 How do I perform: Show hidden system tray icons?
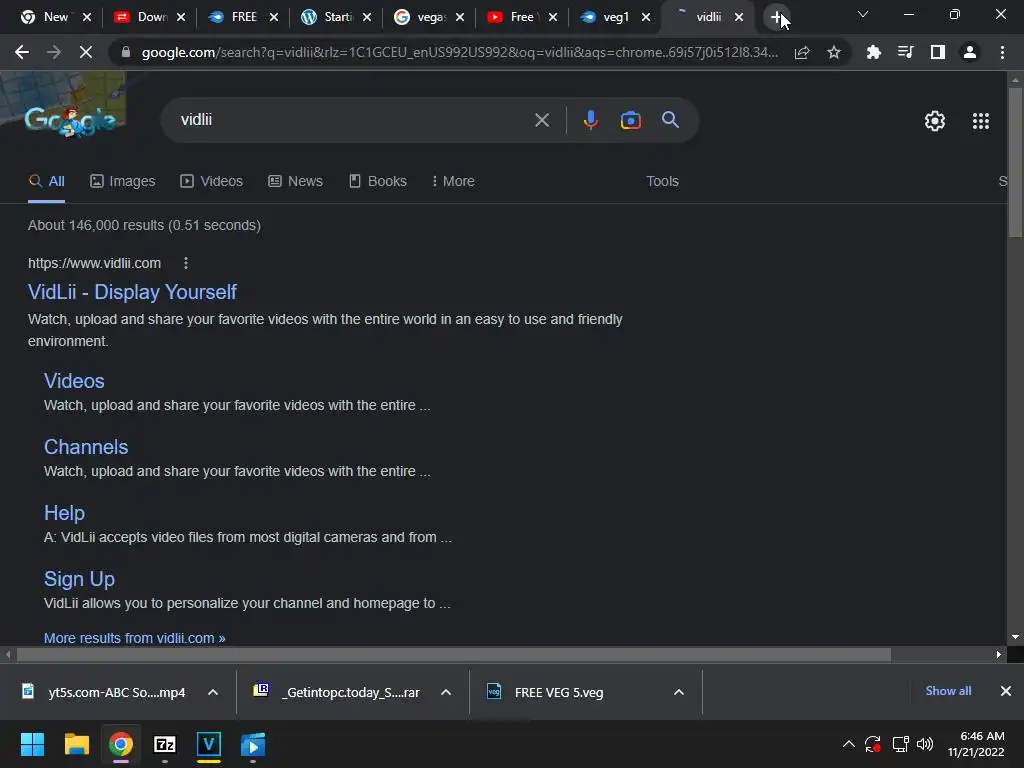(x=848, y=744)
